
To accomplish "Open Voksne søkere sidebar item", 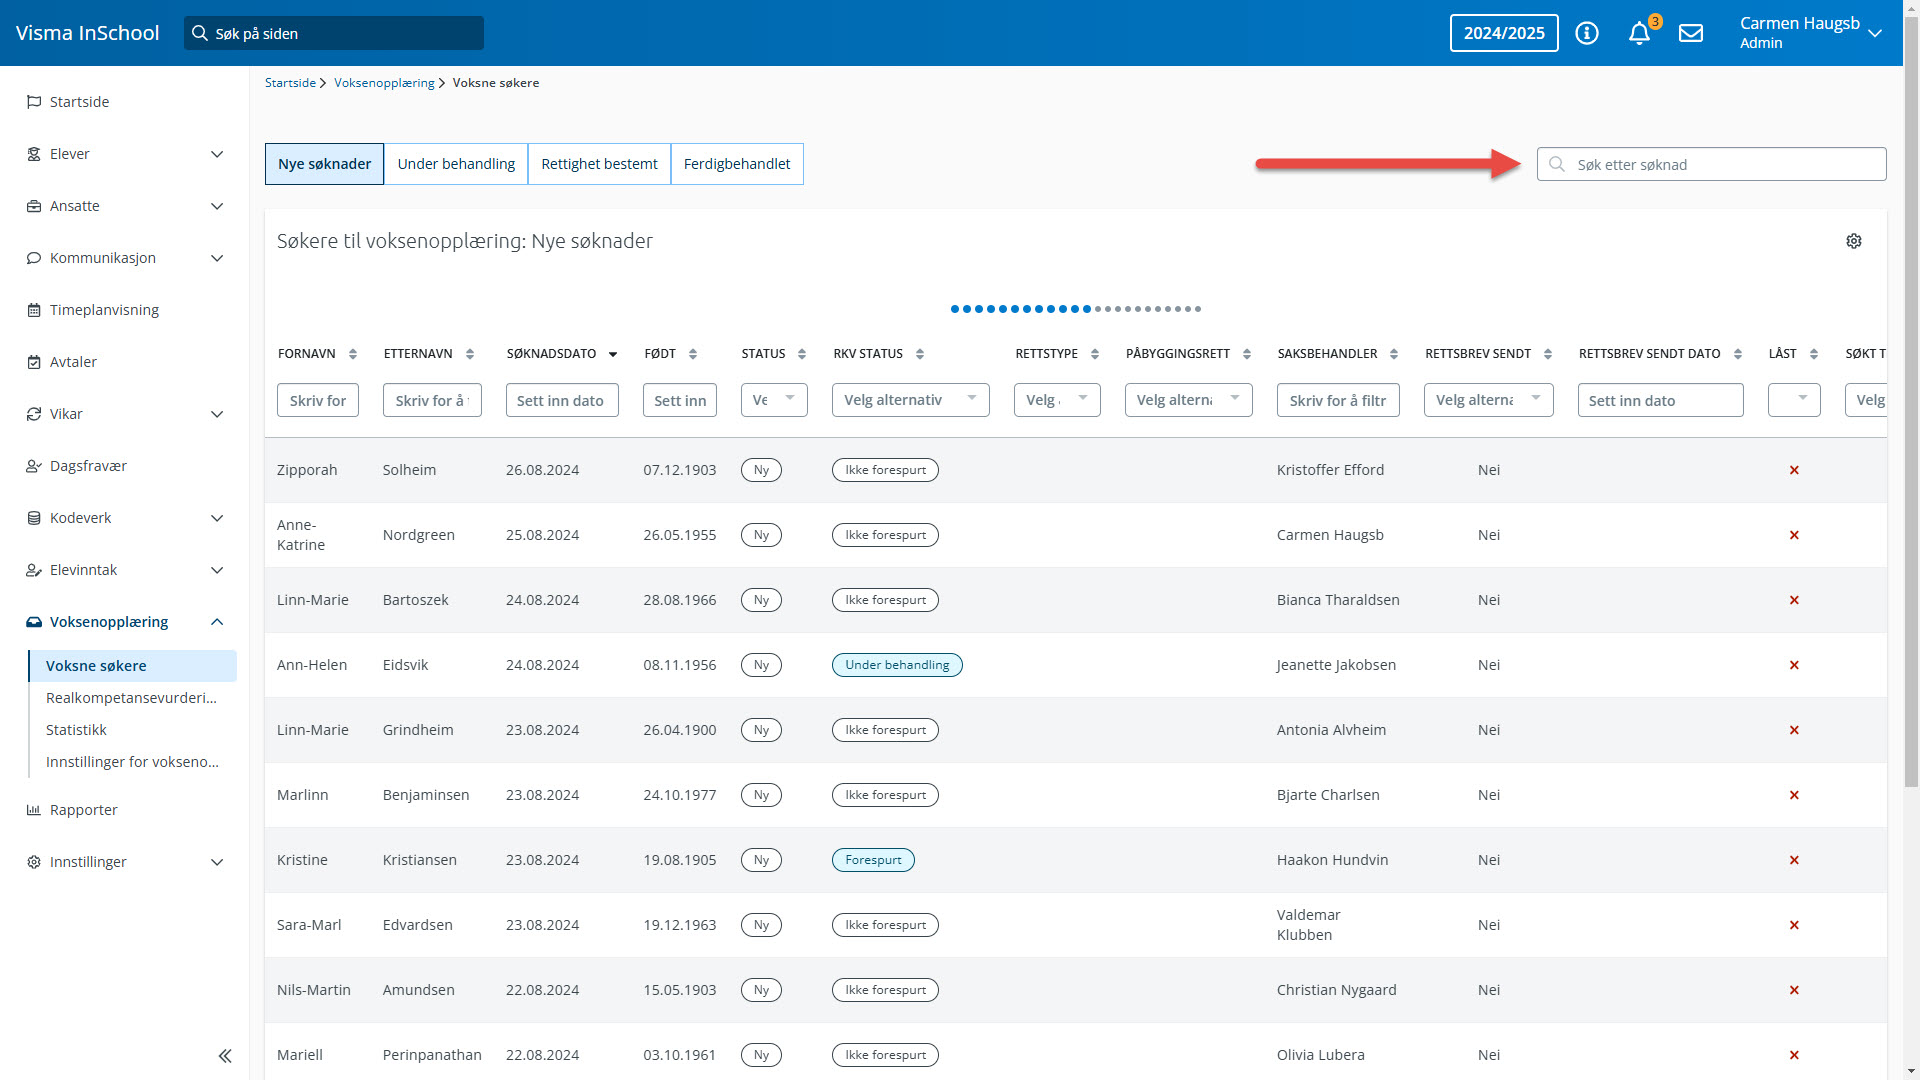I will point(133,666).
